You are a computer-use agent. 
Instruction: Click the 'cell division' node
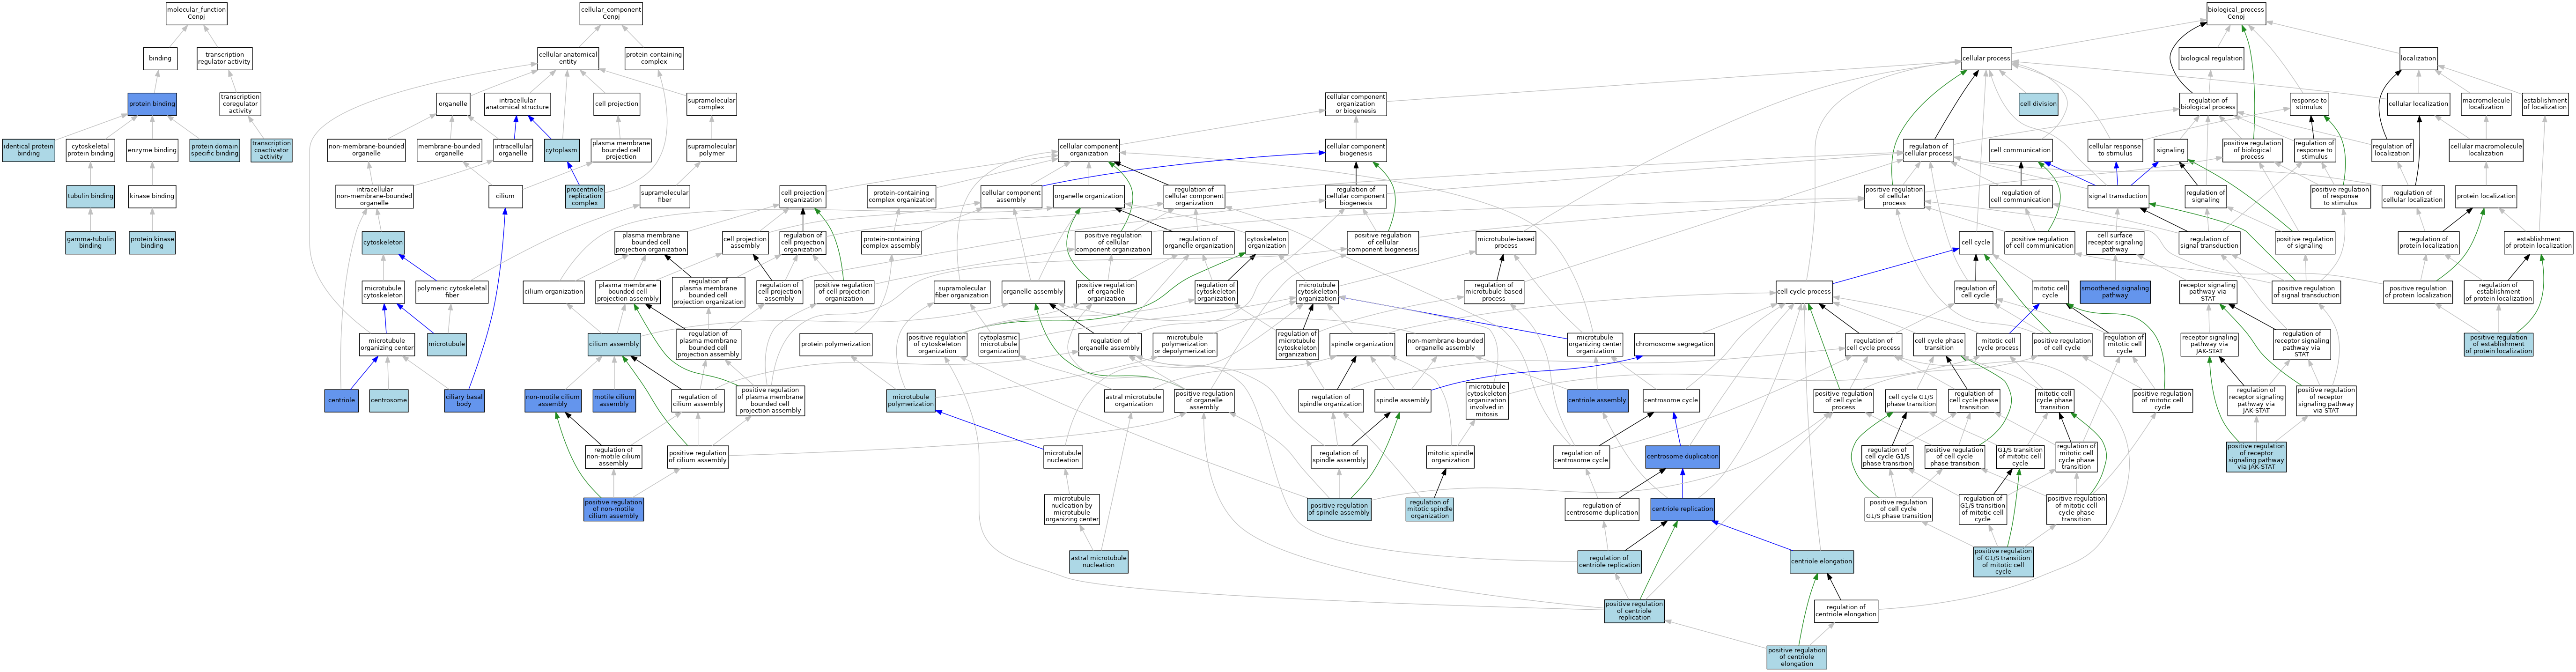(2038, 104)
